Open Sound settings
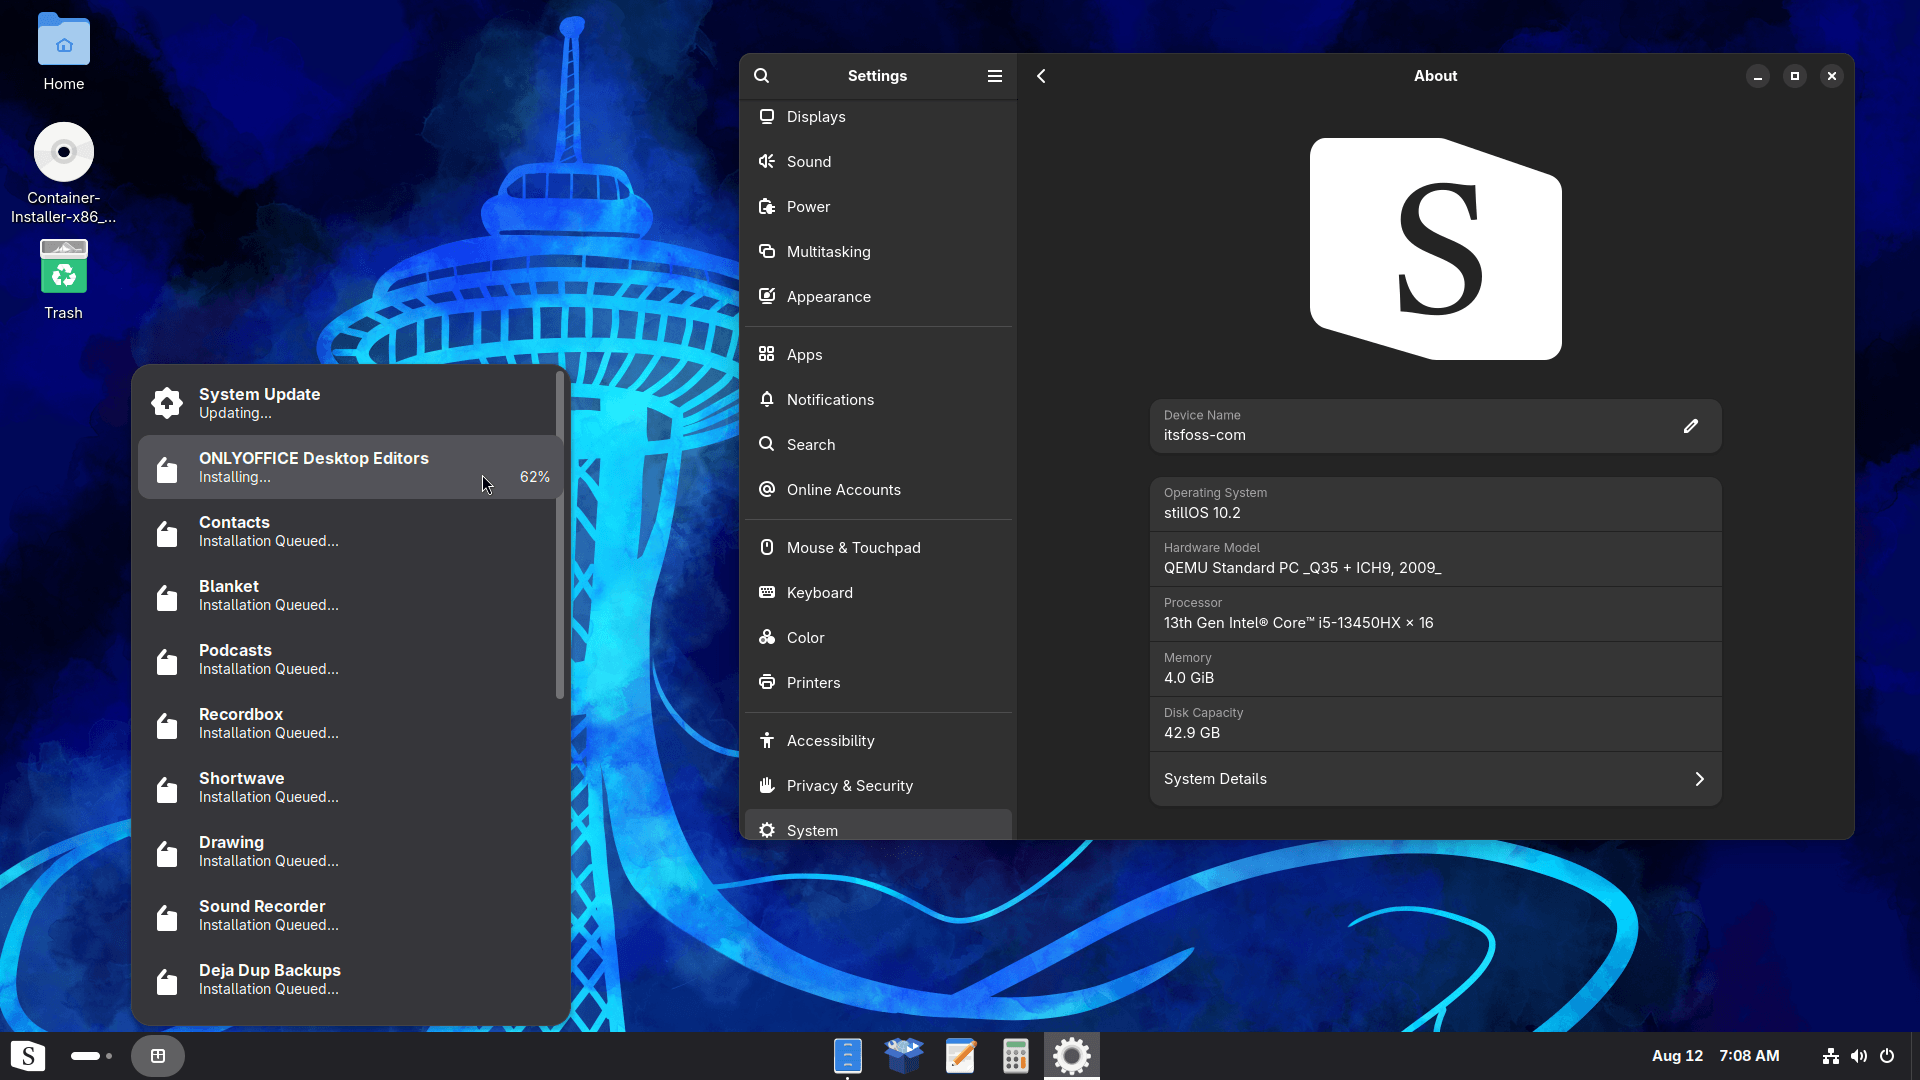This screenshot has height=1080, width=1920. pyautogui.click(x=878, y=162)
